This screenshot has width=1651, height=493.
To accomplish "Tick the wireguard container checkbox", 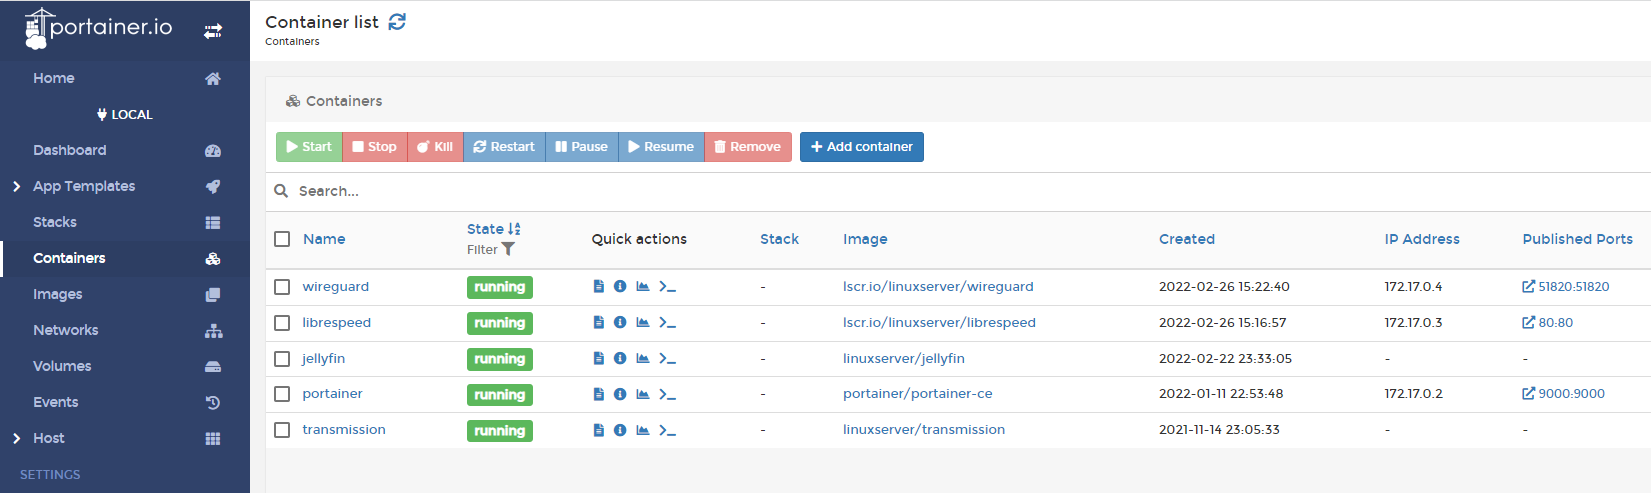I will (x=282, y=287).
